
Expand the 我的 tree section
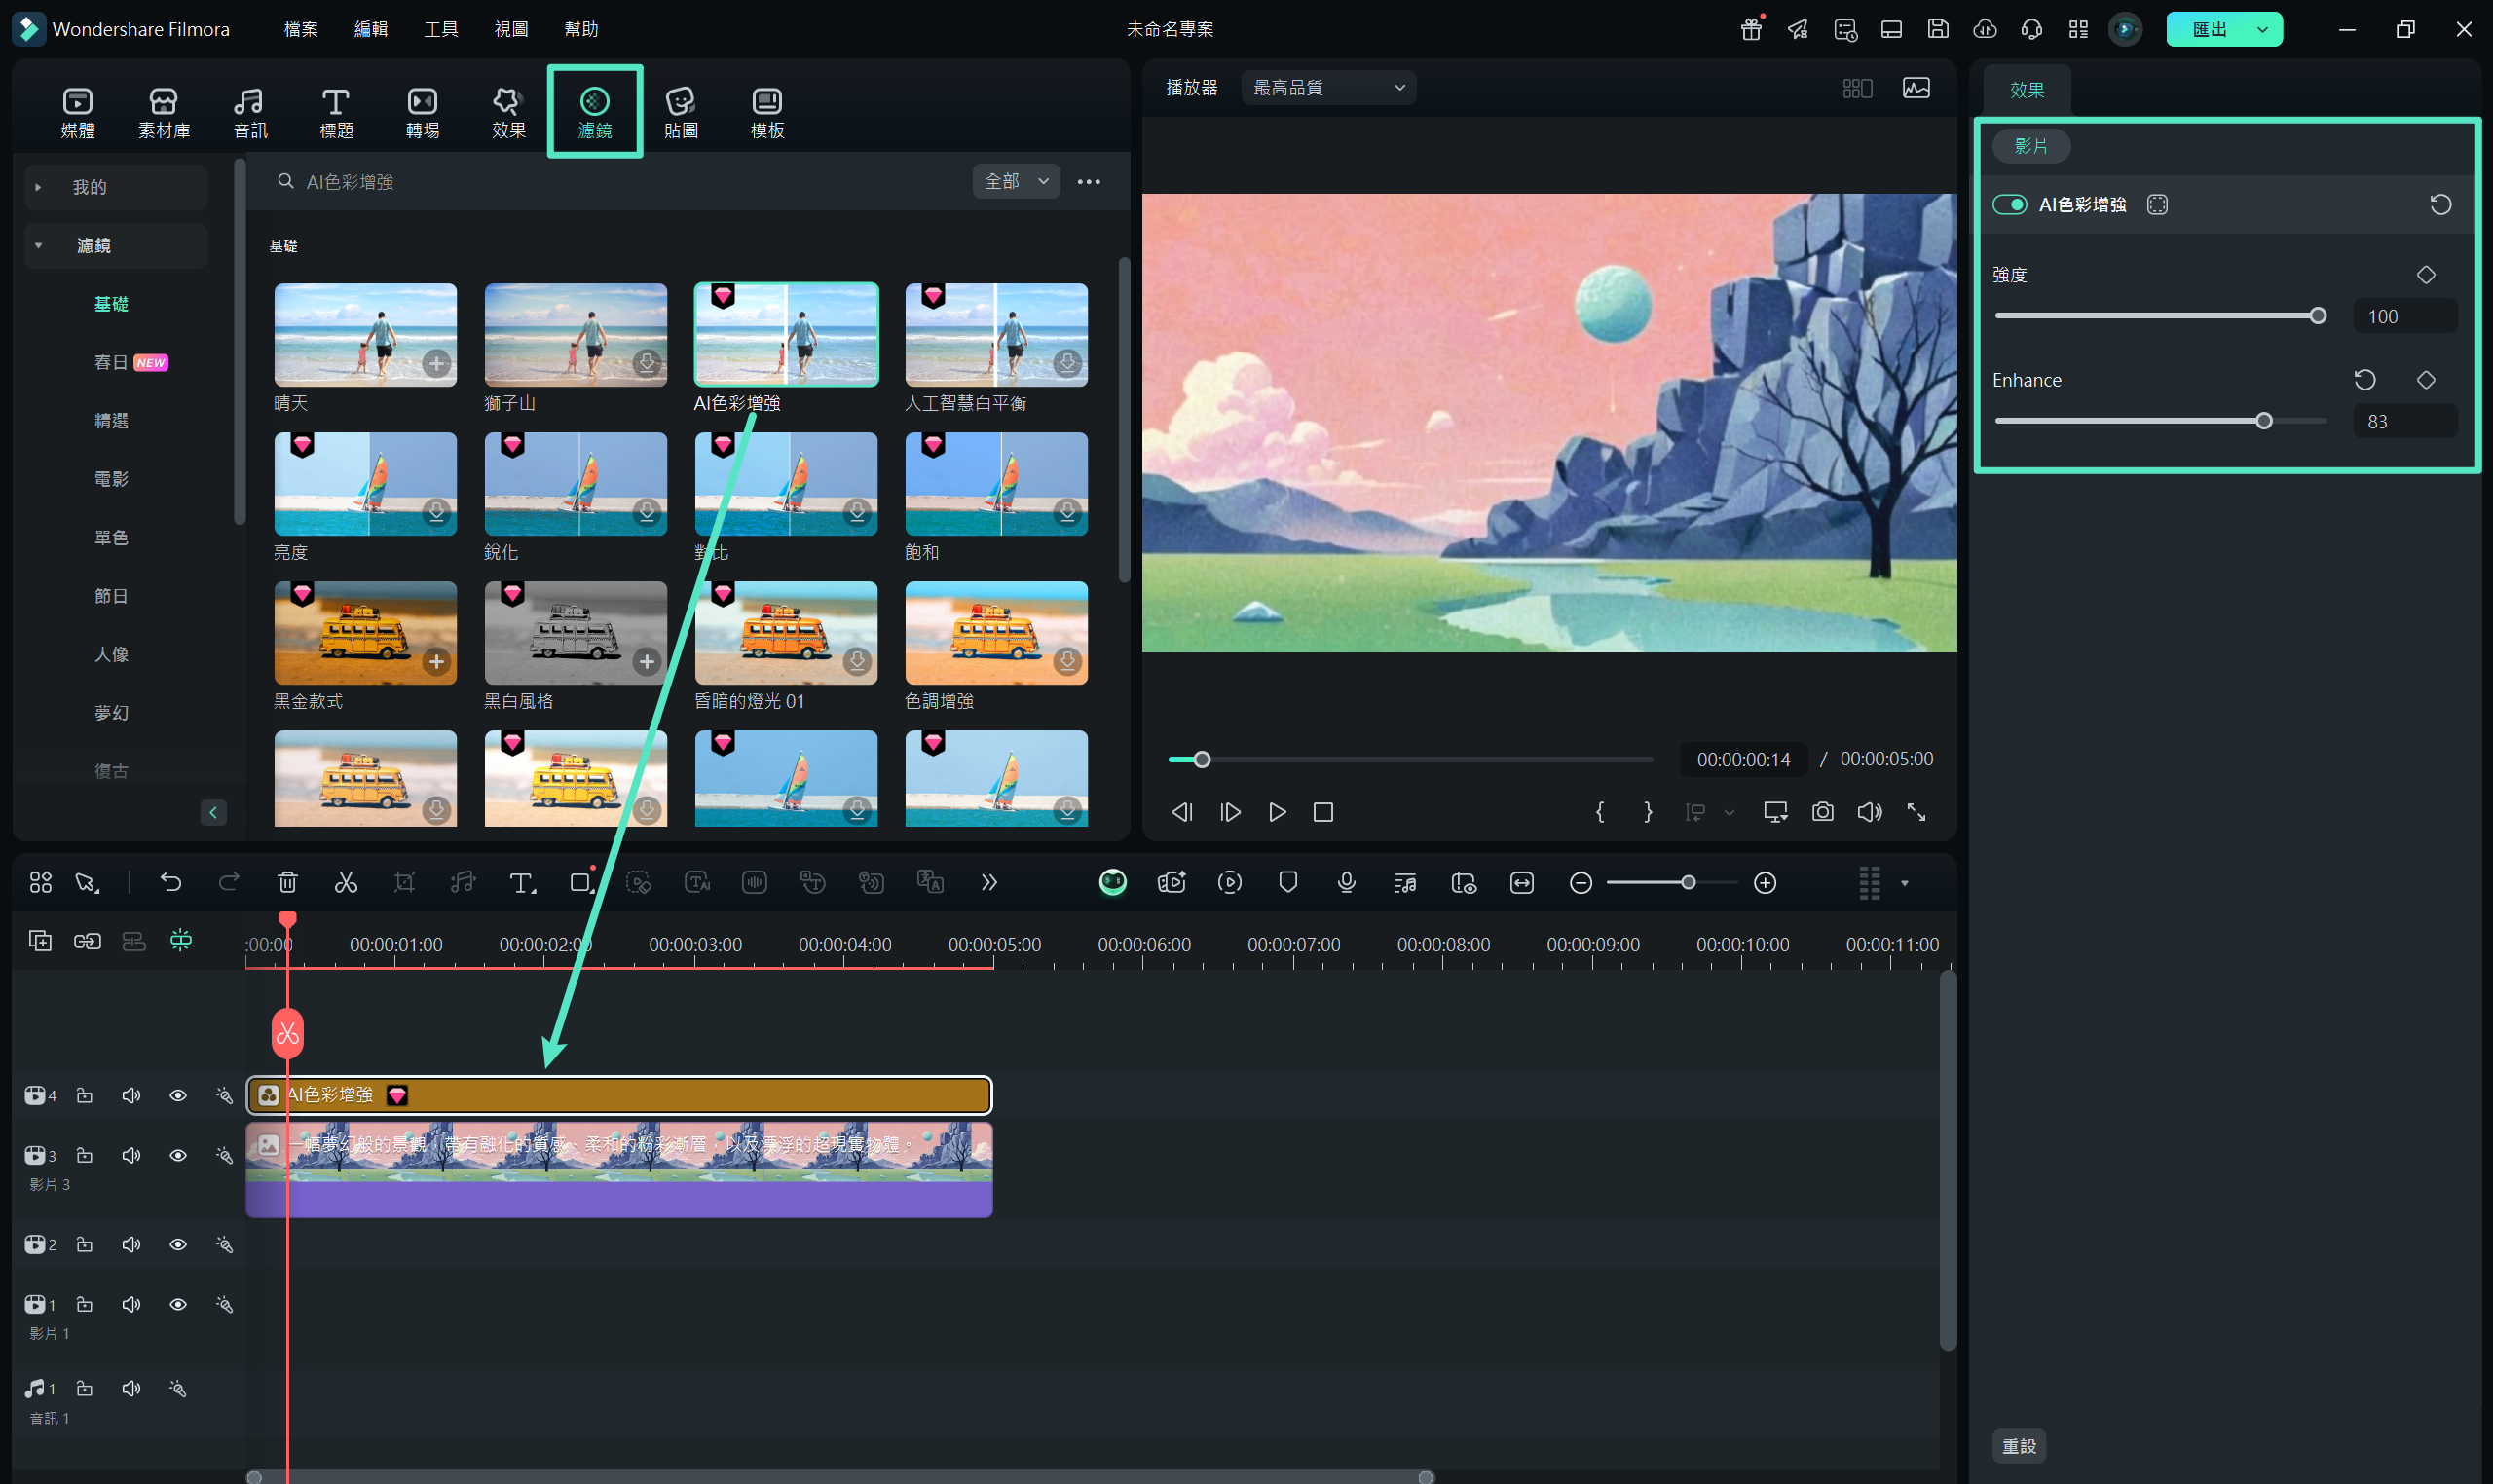point(38,187)
